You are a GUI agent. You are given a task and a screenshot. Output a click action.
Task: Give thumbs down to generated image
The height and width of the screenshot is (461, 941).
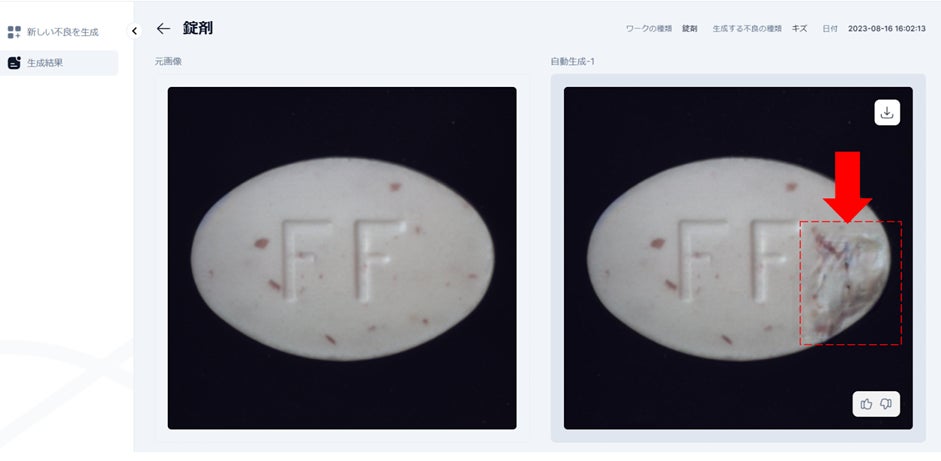(x=886, y=404)
